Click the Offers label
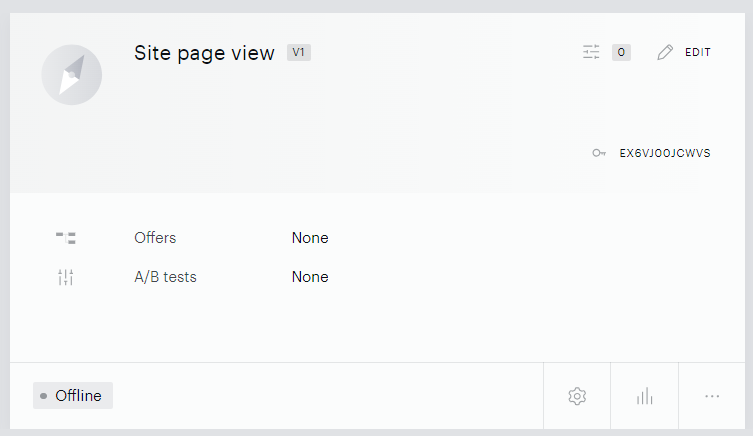Screen dimensions: 753x436 coord(155,238)
